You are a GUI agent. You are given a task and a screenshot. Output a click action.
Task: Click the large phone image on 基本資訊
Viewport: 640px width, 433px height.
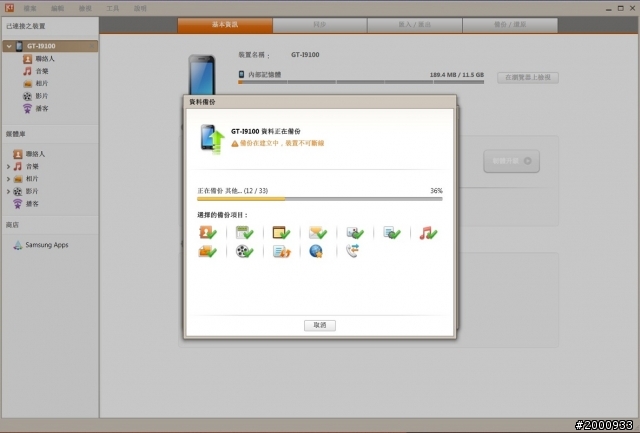[202, 75]
